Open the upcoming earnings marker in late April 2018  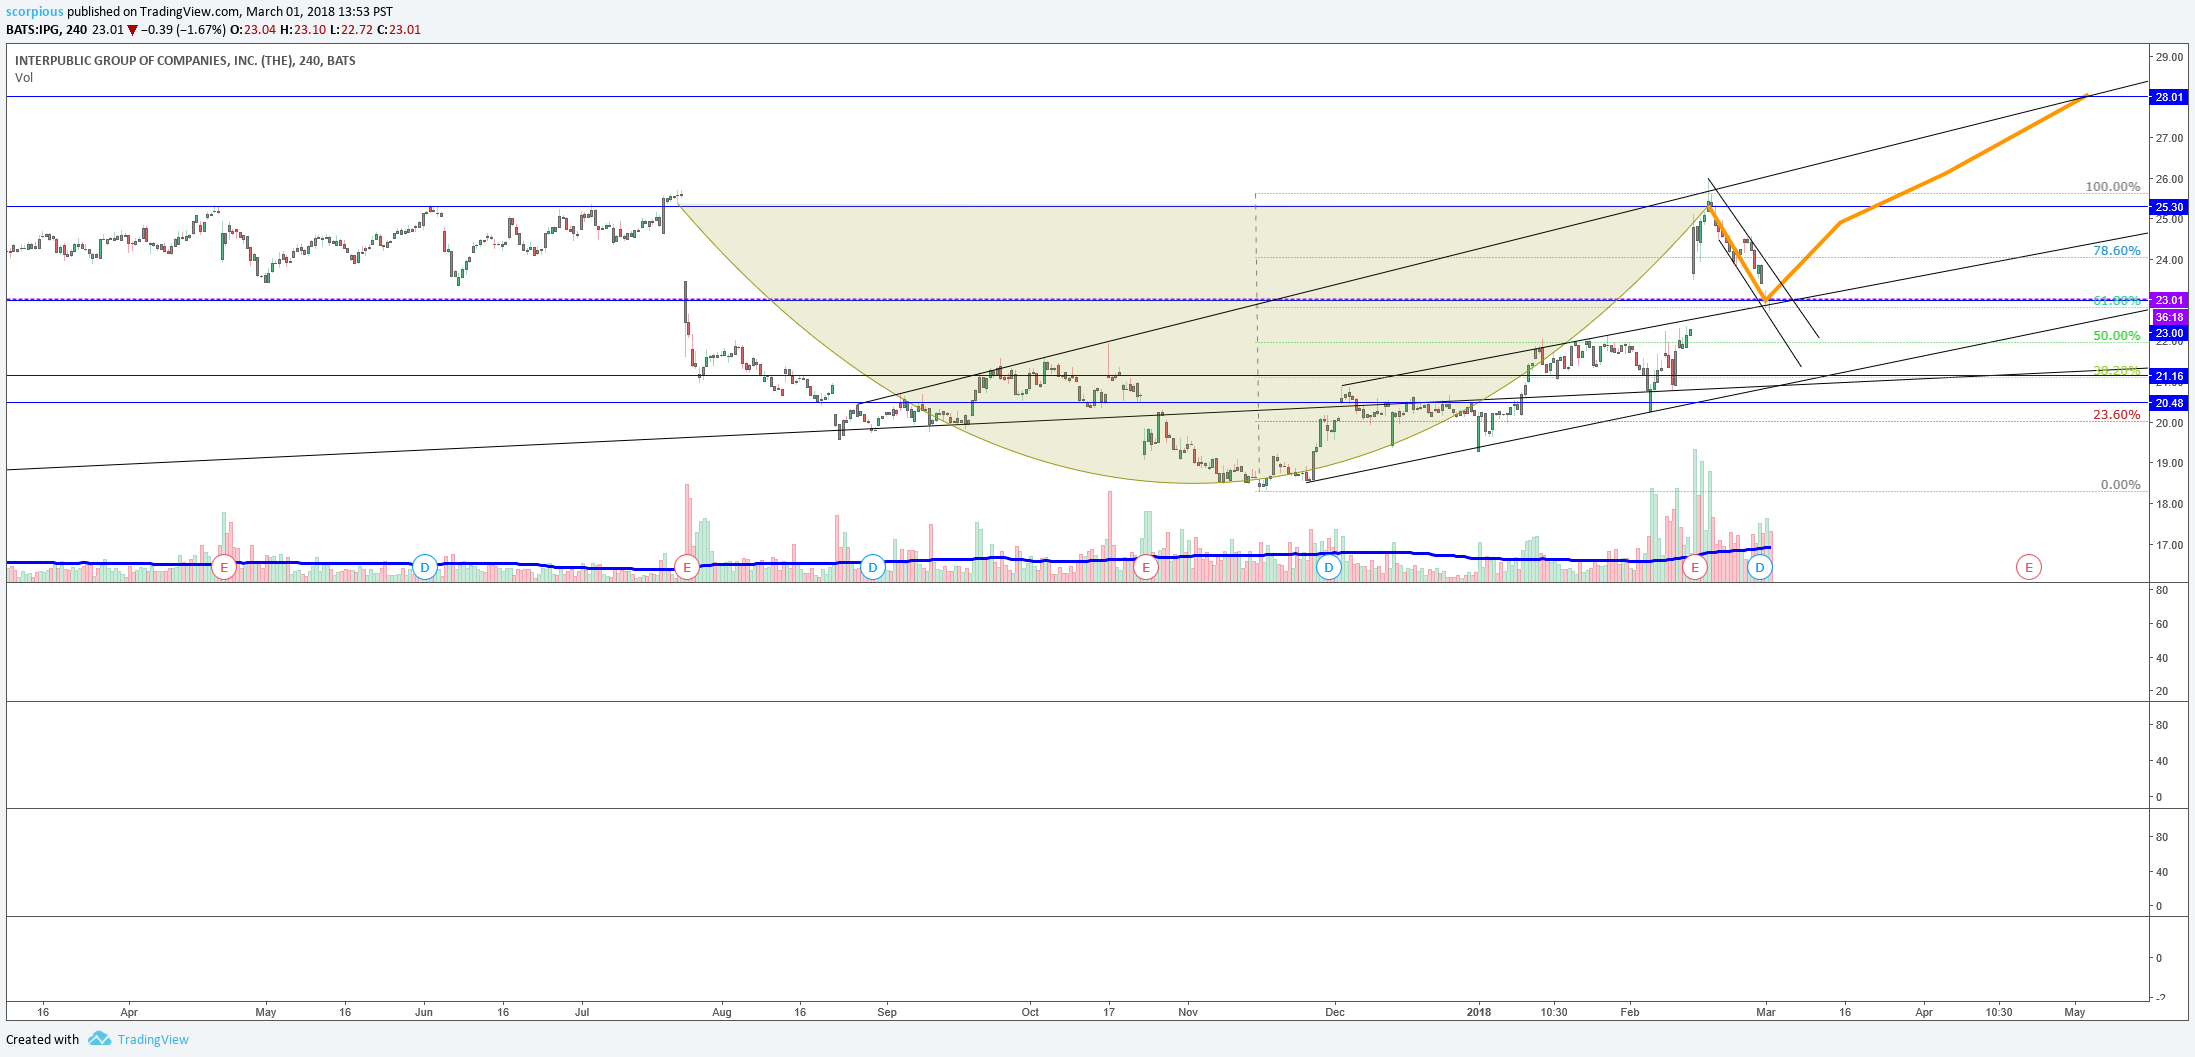(2029, 568)
